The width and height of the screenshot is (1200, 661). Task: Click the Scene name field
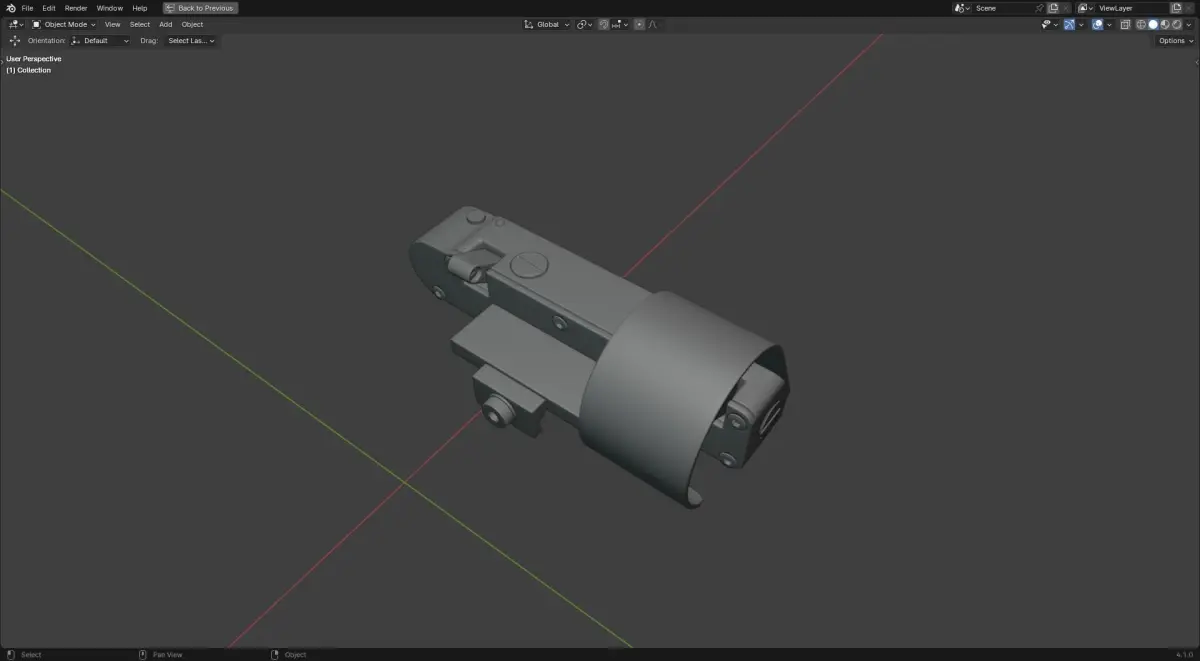tap(1003, 8)
